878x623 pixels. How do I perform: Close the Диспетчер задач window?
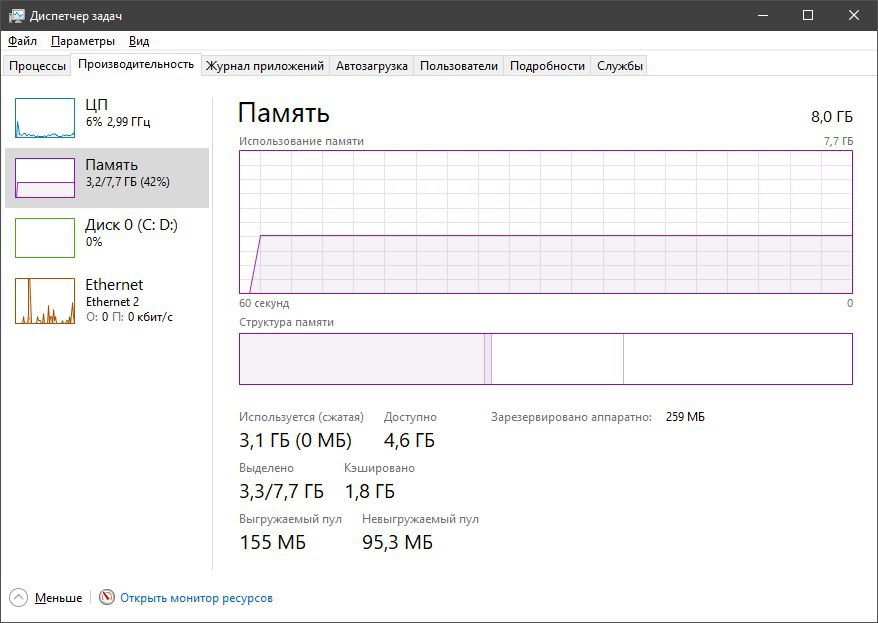[854, 15]
